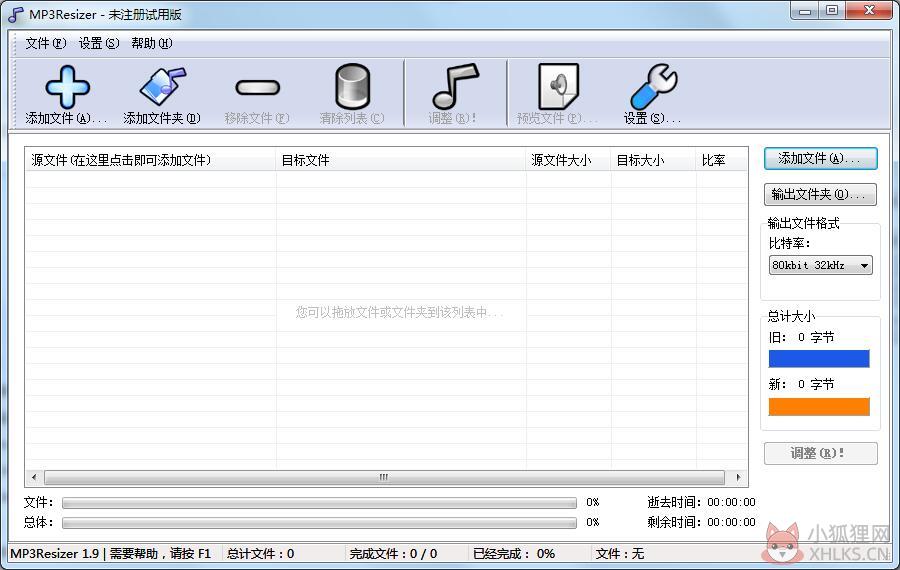The image size is (900, 570).
Task: Open Settings via the wrench toolbar icon
Action: coord(654,87)
